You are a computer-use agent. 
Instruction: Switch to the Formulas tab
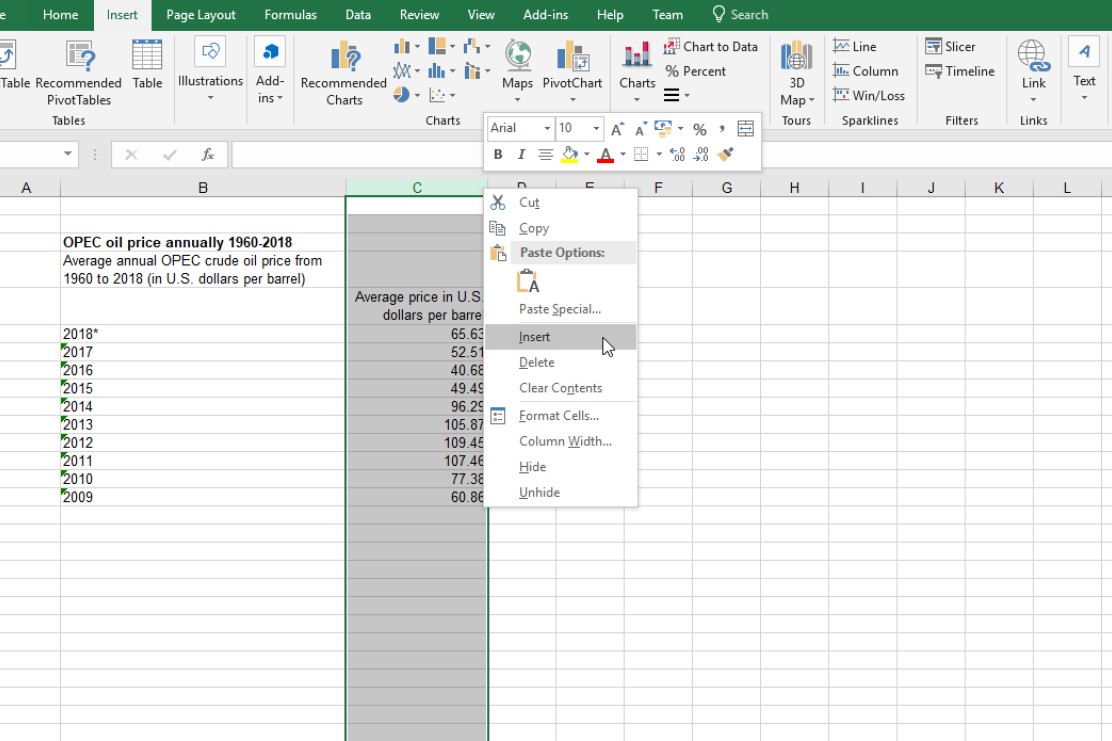click(290, 15)
